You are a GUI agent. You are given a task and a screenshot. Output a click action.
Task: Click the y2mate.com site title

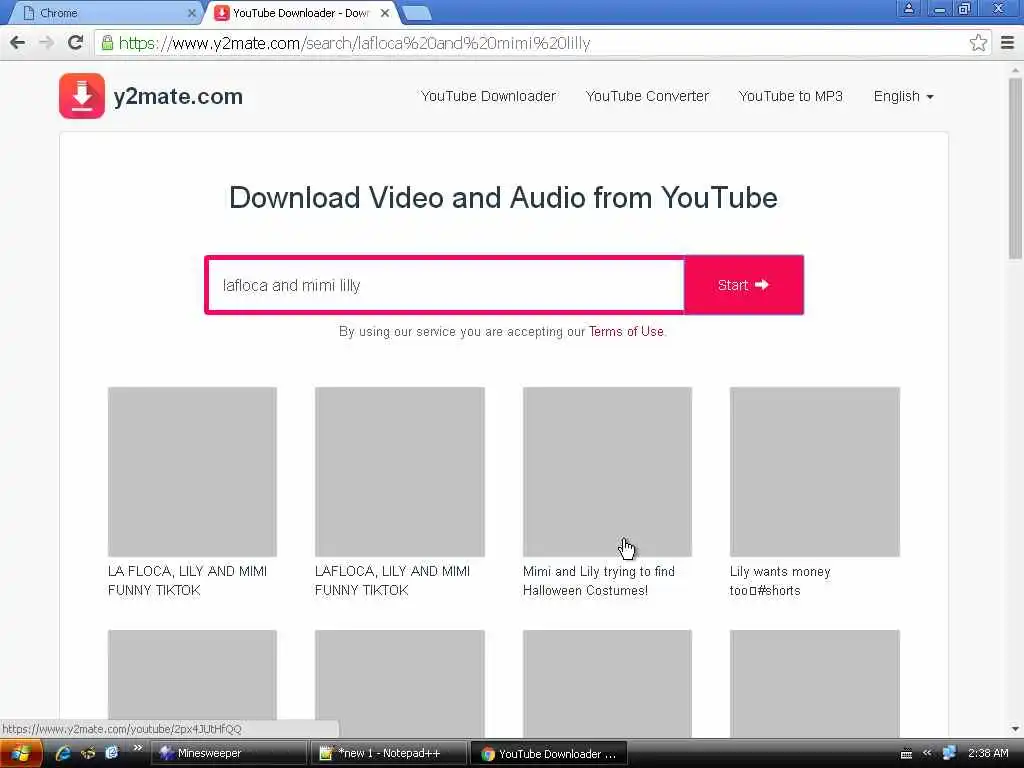(178, 96)
